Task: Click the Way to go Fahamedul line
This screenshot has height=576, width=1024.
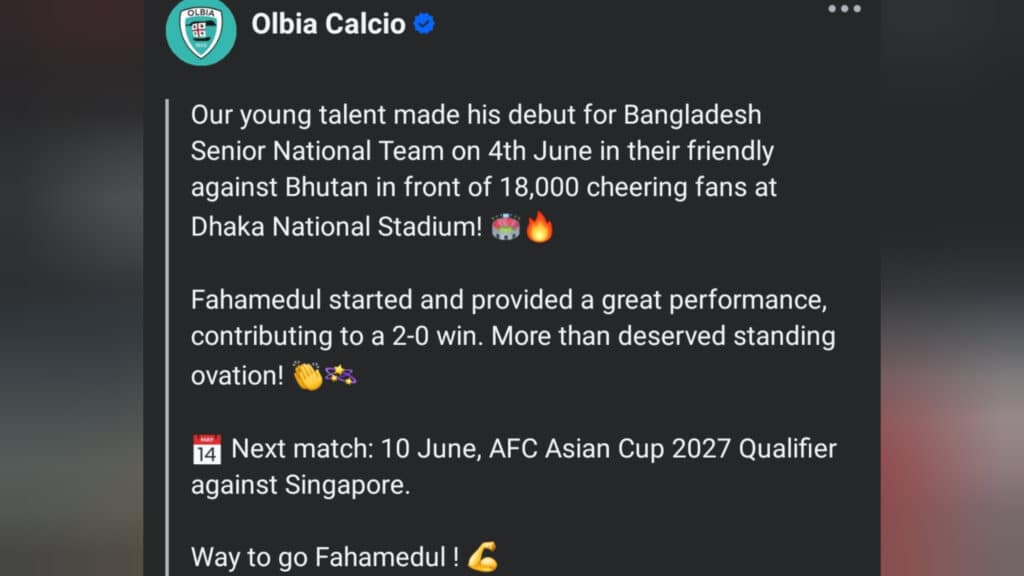Action: coord(325,557)
